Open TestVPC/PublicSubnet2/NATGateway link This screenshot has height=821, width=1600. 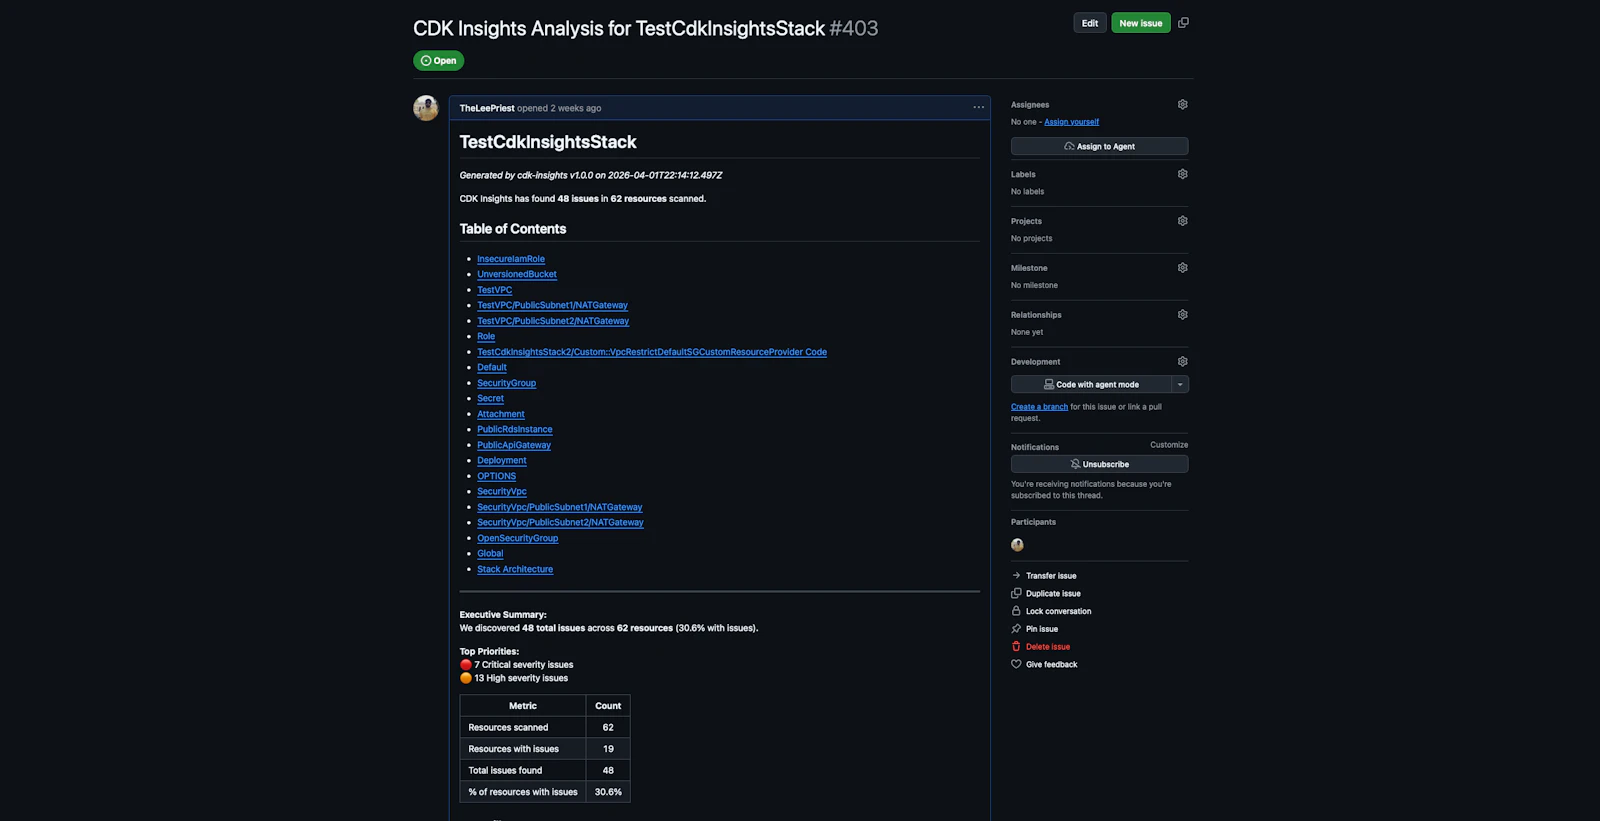[x=553, y=321]
